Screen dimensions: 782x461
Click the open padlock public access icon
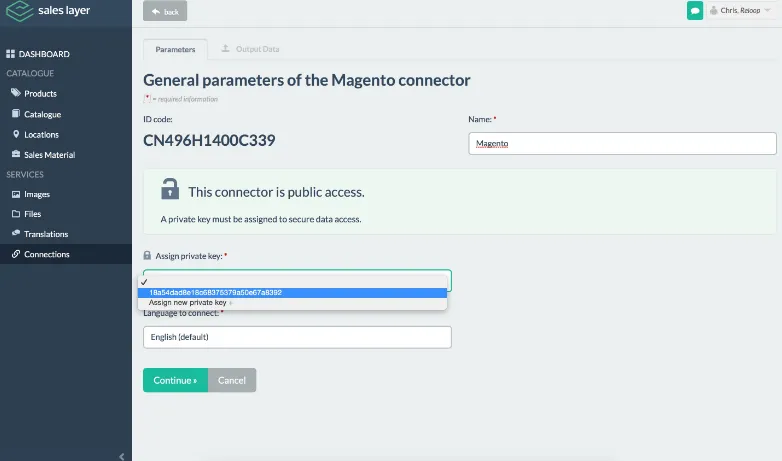tap(170, 189)
